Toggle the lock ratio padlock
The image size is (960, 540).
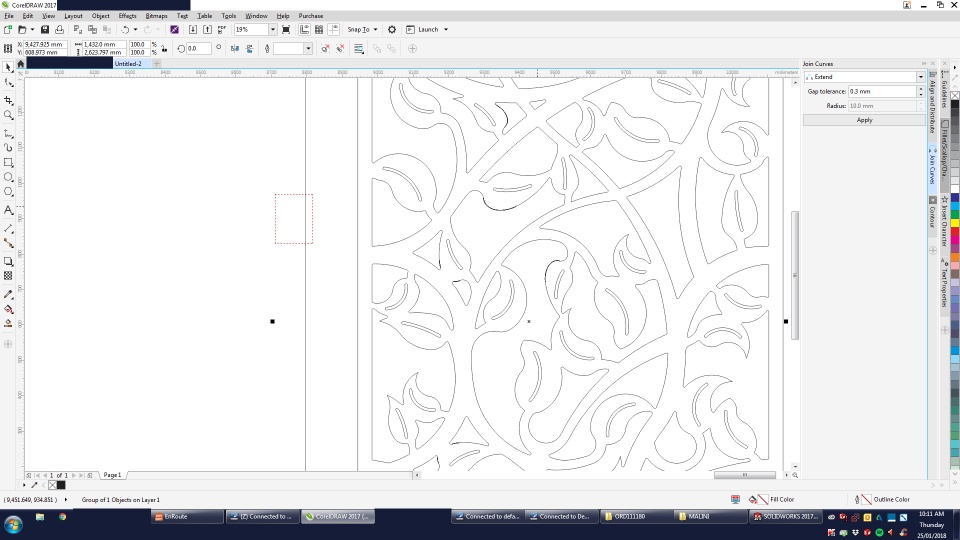[164, 48]
